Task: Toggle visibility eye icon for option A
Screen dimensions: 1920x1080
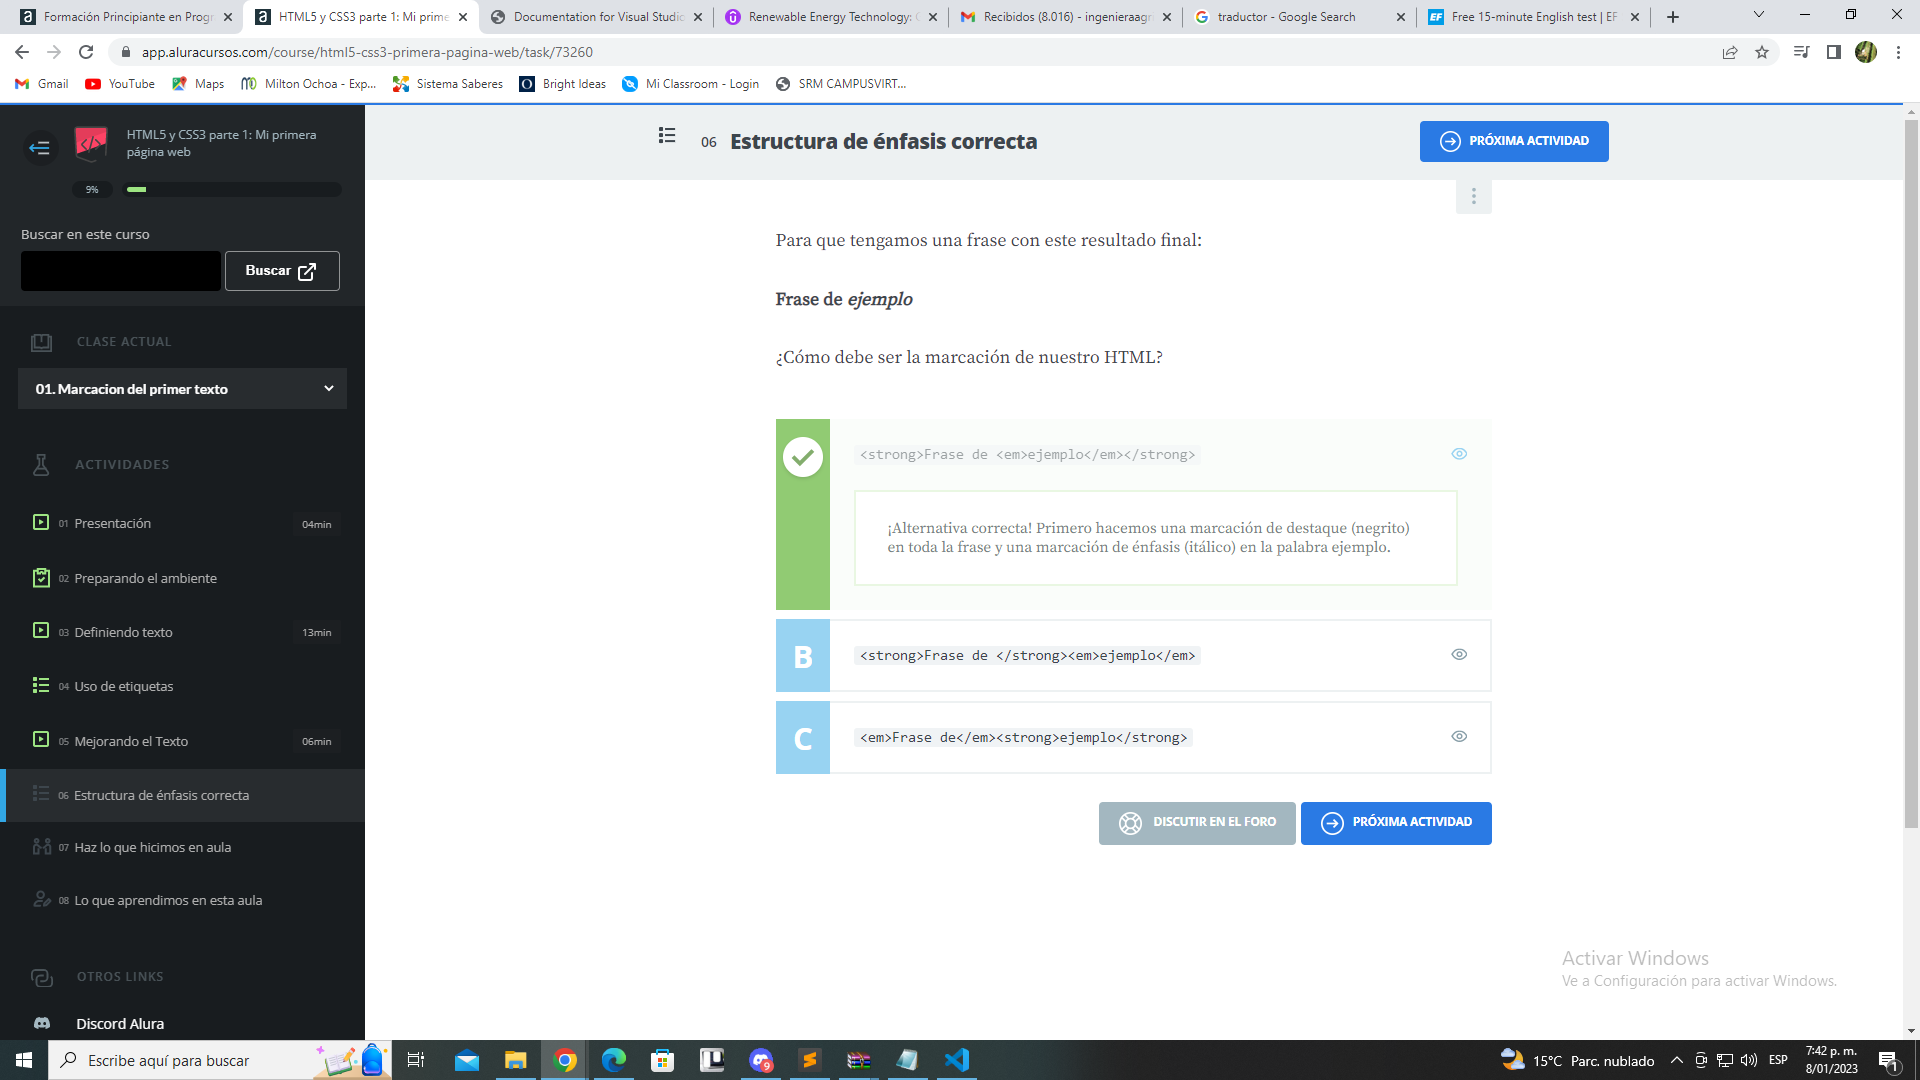Action: 1460,454
